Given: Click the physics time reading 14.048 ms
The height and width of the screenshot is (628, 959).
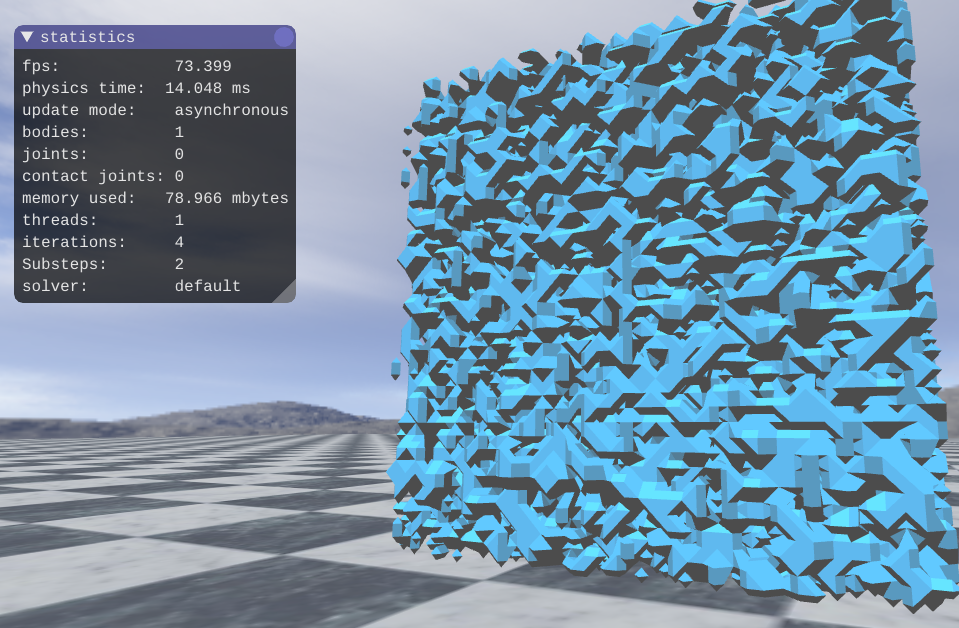Looking at the screenshot, I should tap(207, 88).
